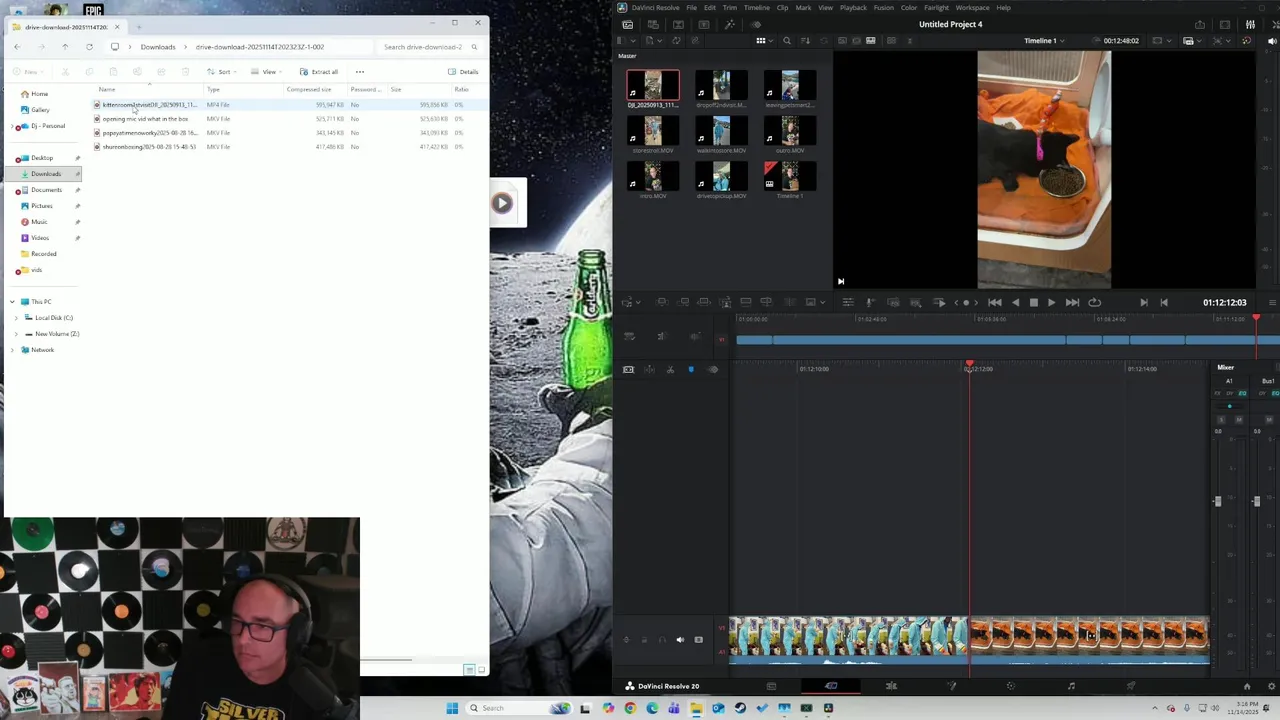Click the tools sliders icon in the edit toolbar

847,302
